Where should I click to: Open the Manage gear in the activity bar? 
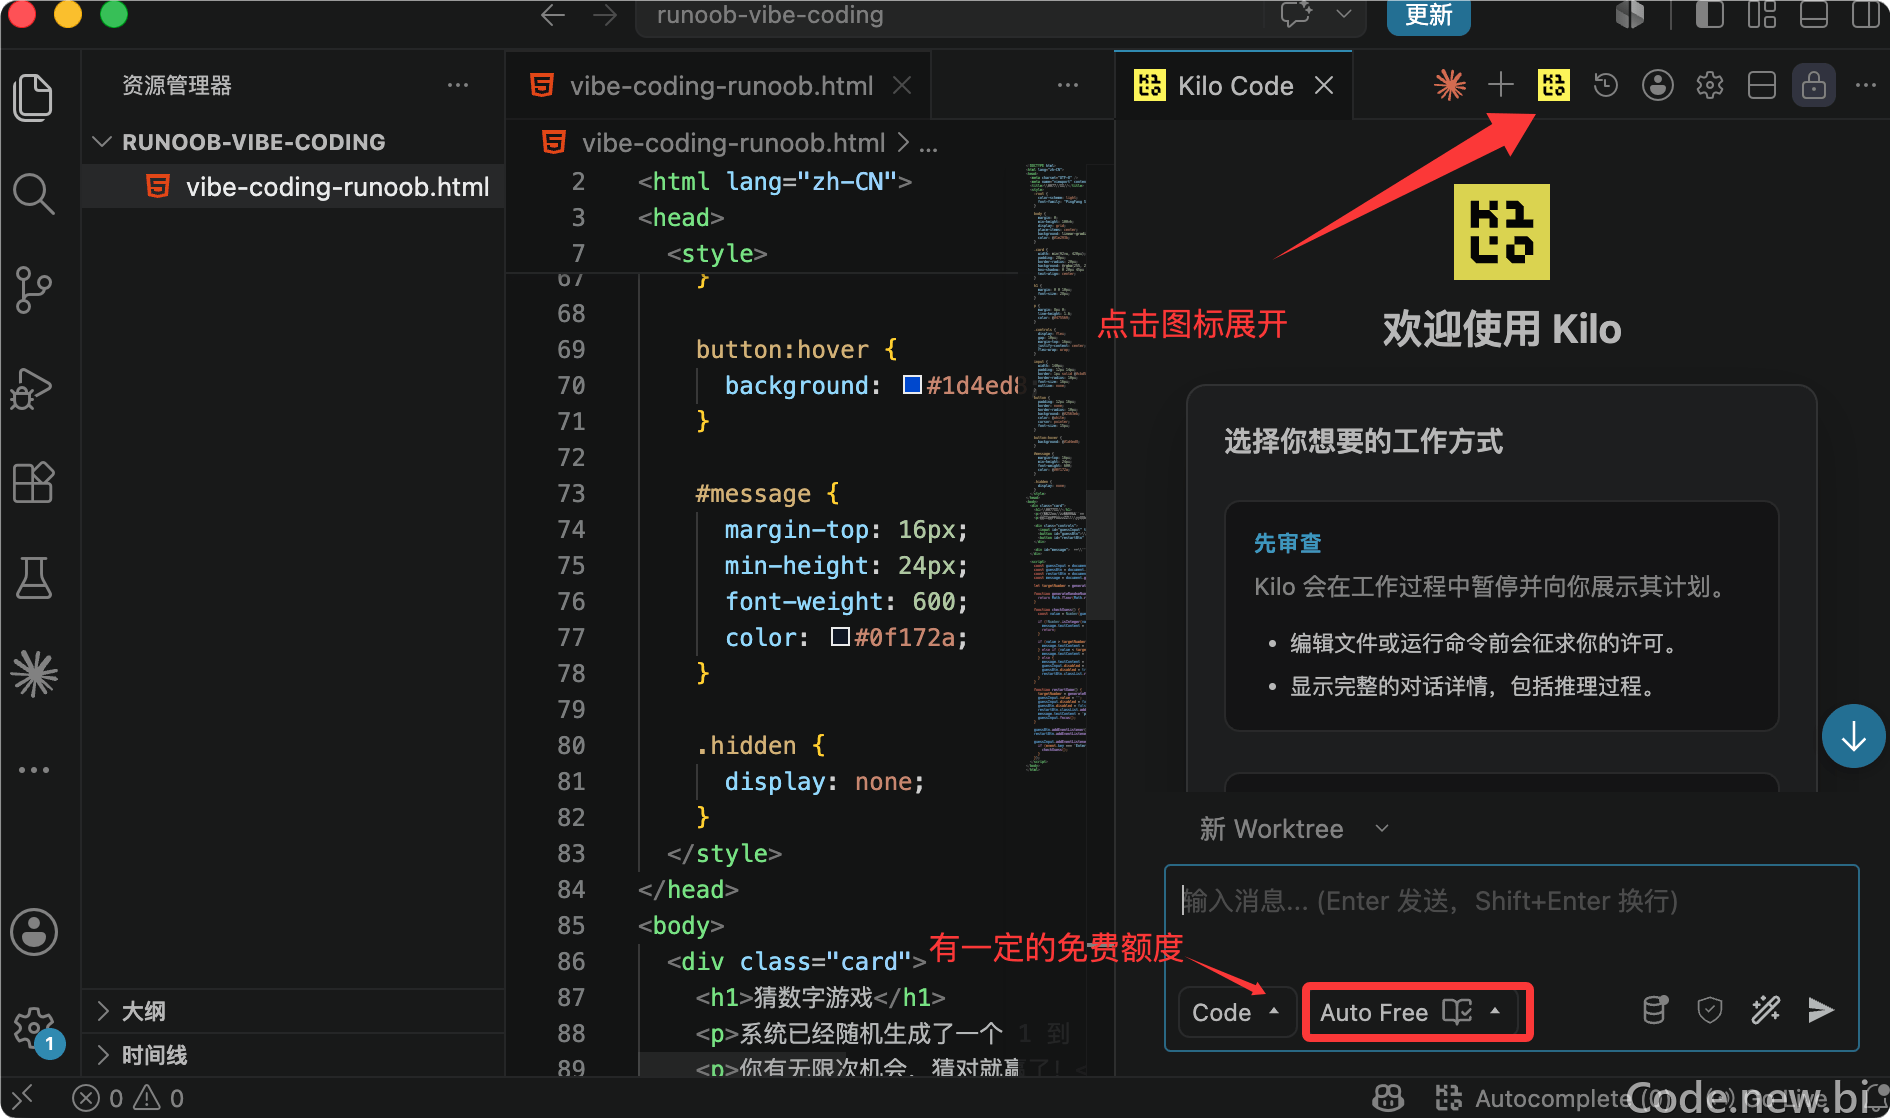34,1028
